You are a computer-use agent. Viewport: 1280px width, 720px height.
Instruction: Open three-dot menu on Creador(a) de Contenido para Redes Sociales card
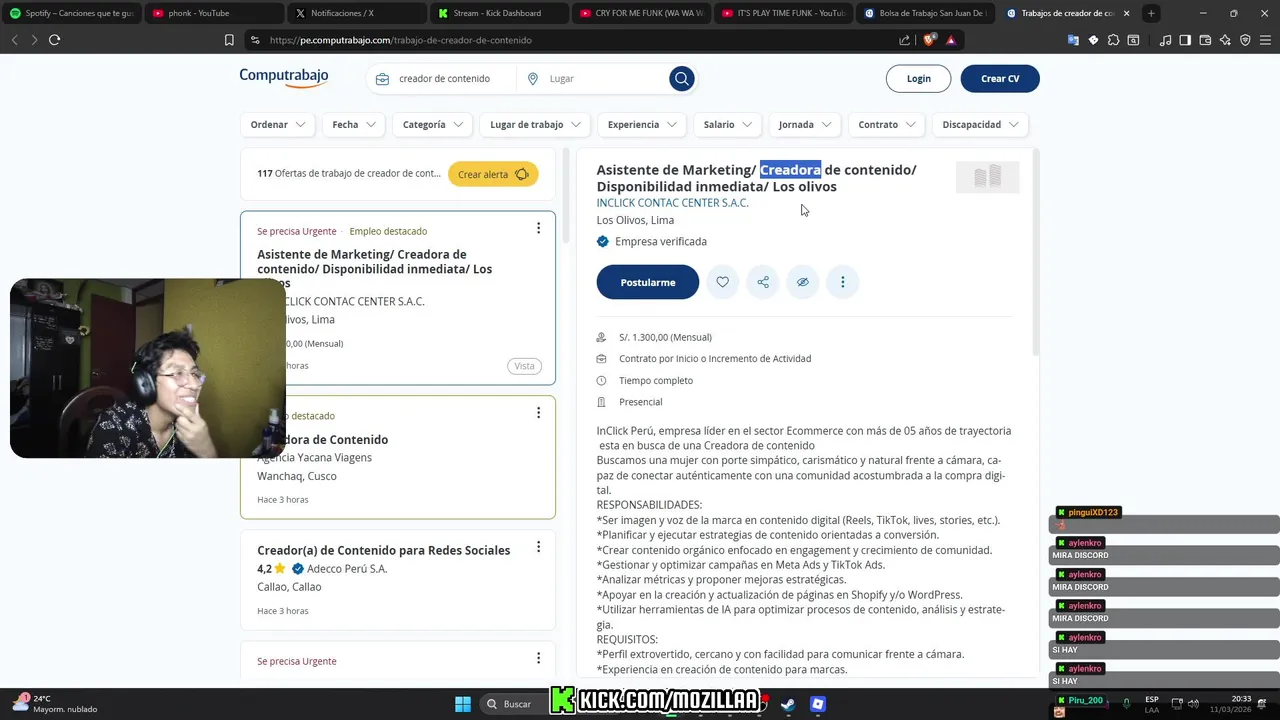(538, 547)
